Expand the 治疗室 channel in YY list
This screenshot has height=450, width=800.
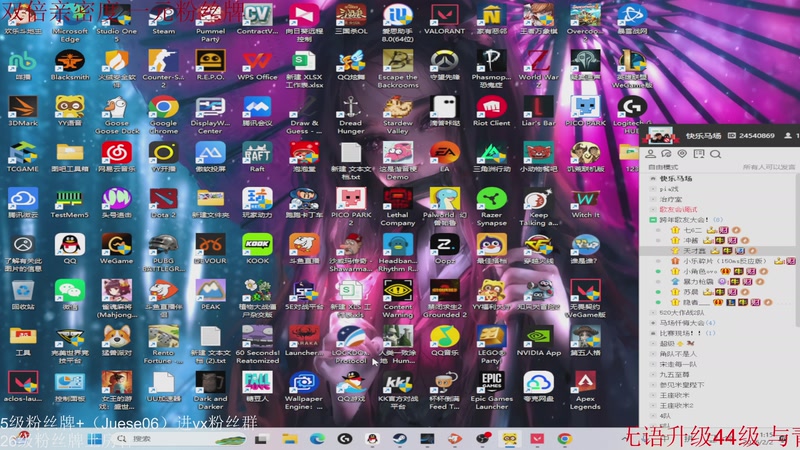pyautogui.click(x=653, y=199)
